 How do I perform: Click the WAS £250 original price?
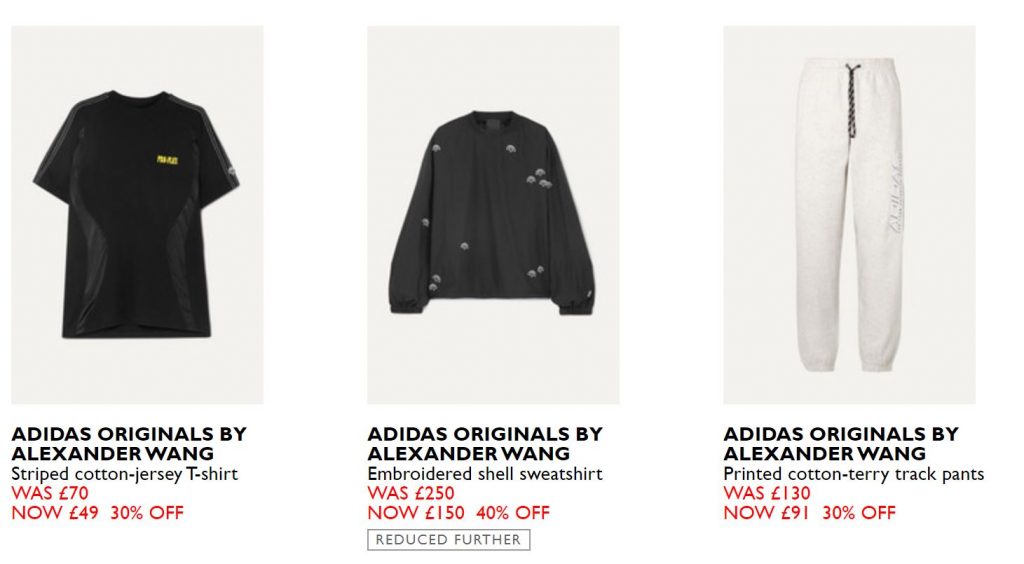click(x=410, y=493)
